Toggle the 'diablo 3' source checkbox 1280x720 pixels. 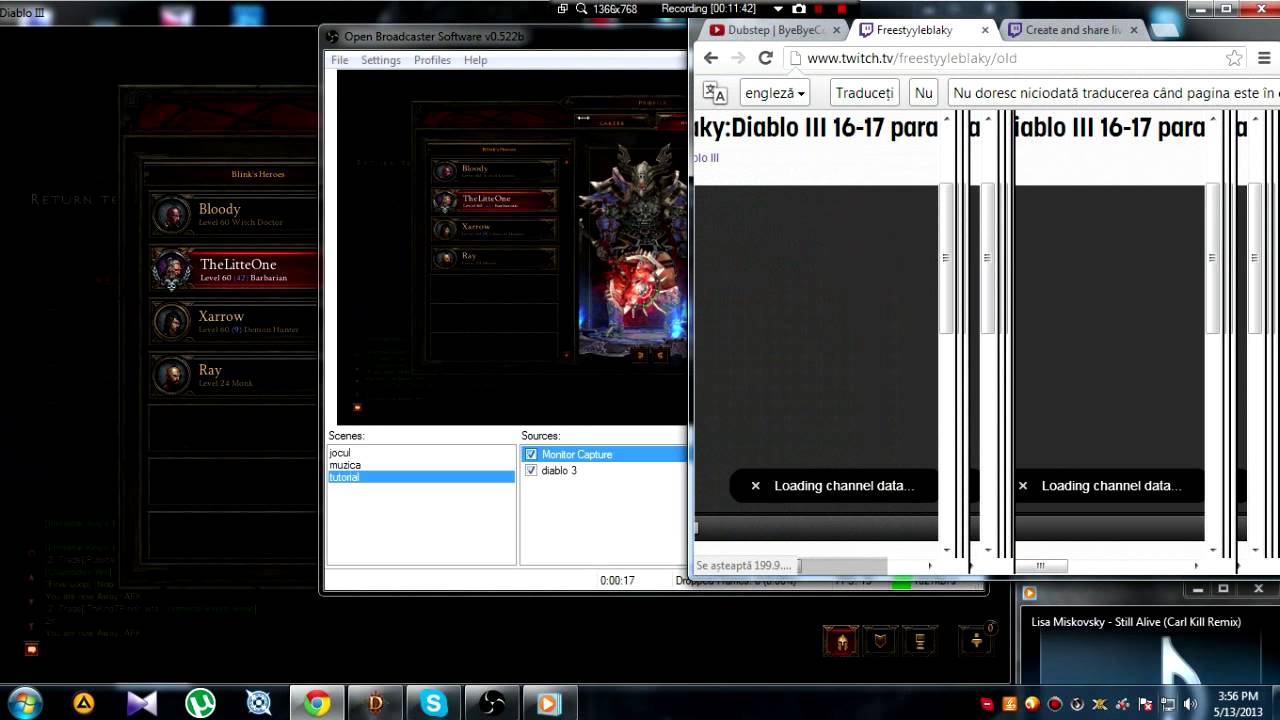tap(531, 470)
